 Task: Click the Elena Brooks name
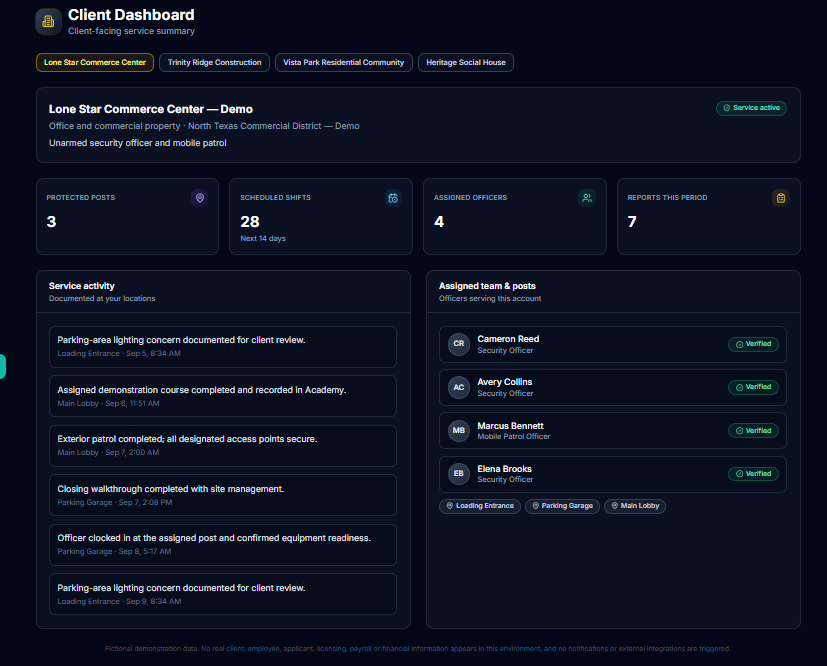504,469
